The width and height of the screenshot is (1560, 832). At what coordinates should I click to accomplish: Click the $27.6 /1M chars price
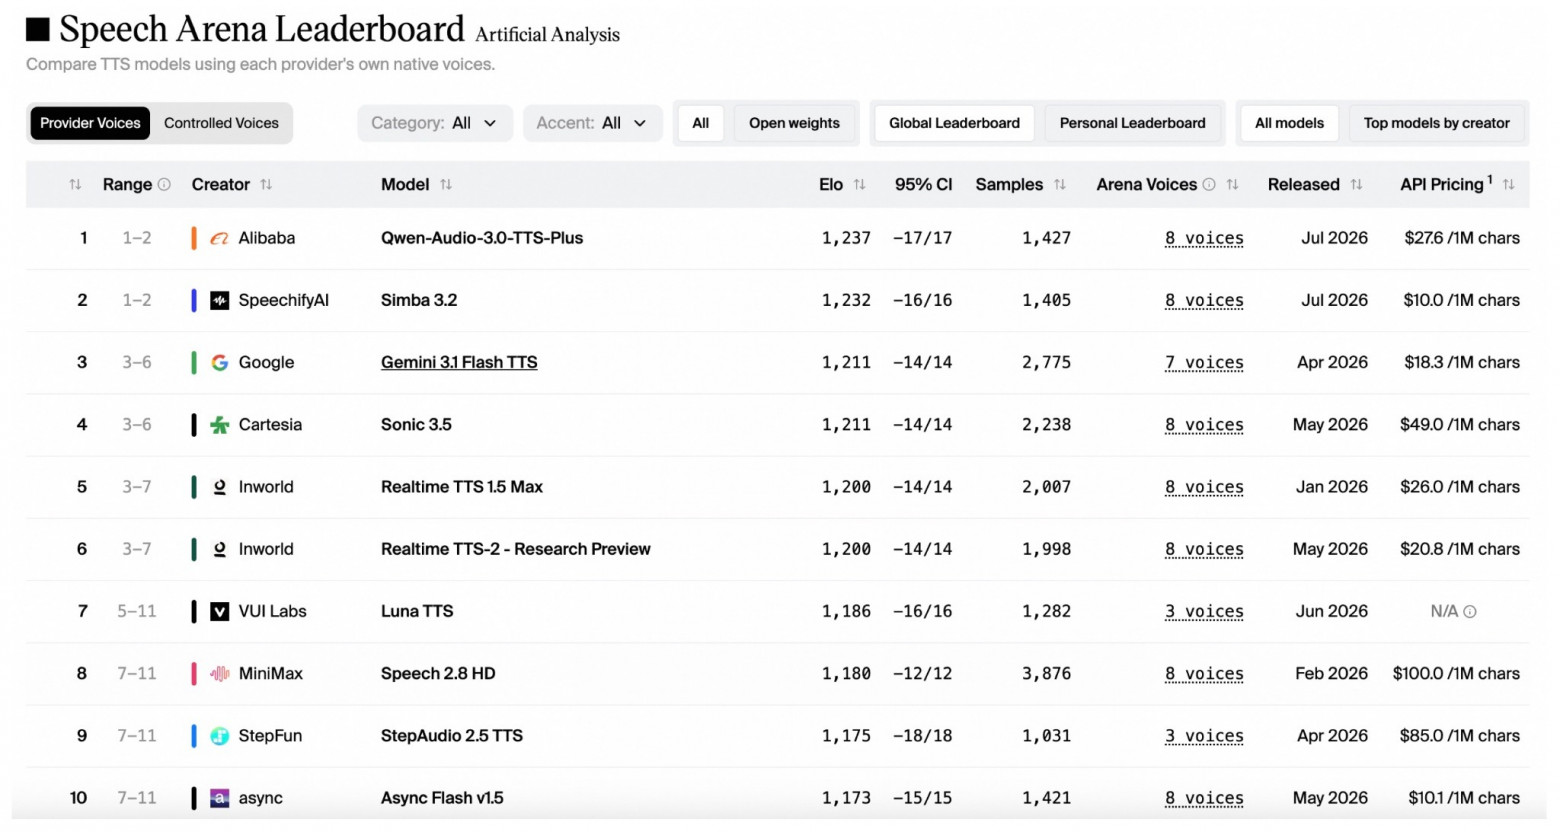1462,238
